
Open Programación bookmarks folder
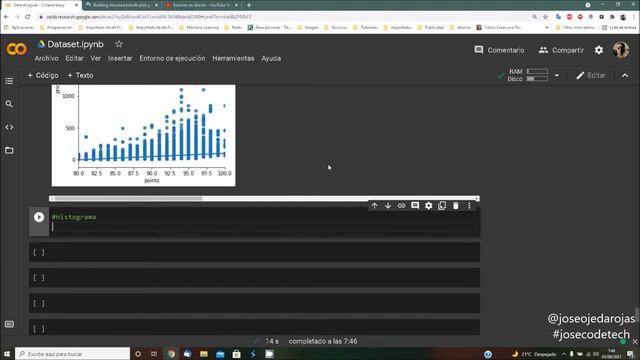[x=56, y=27]
